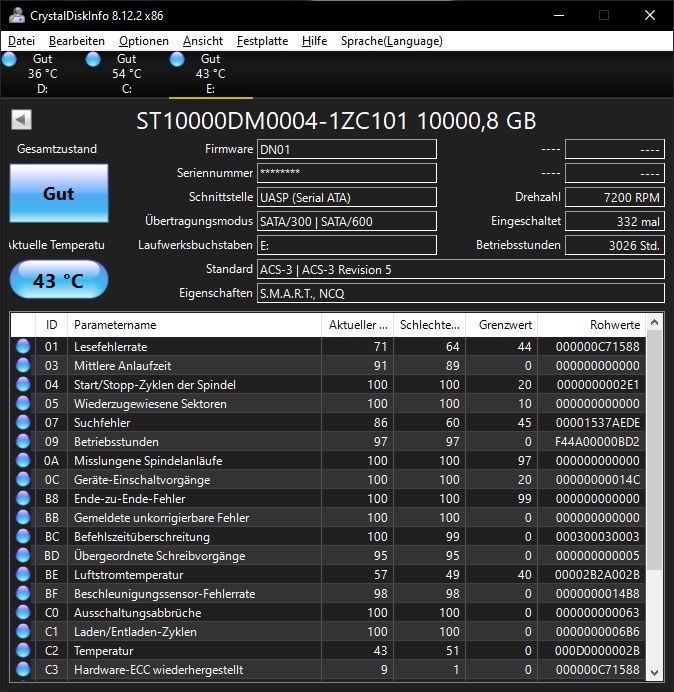The width and height of the screenshot is (674, 692).
Task: Click the scrollbar up arrow in attribute list
Action: coord(655,323)
